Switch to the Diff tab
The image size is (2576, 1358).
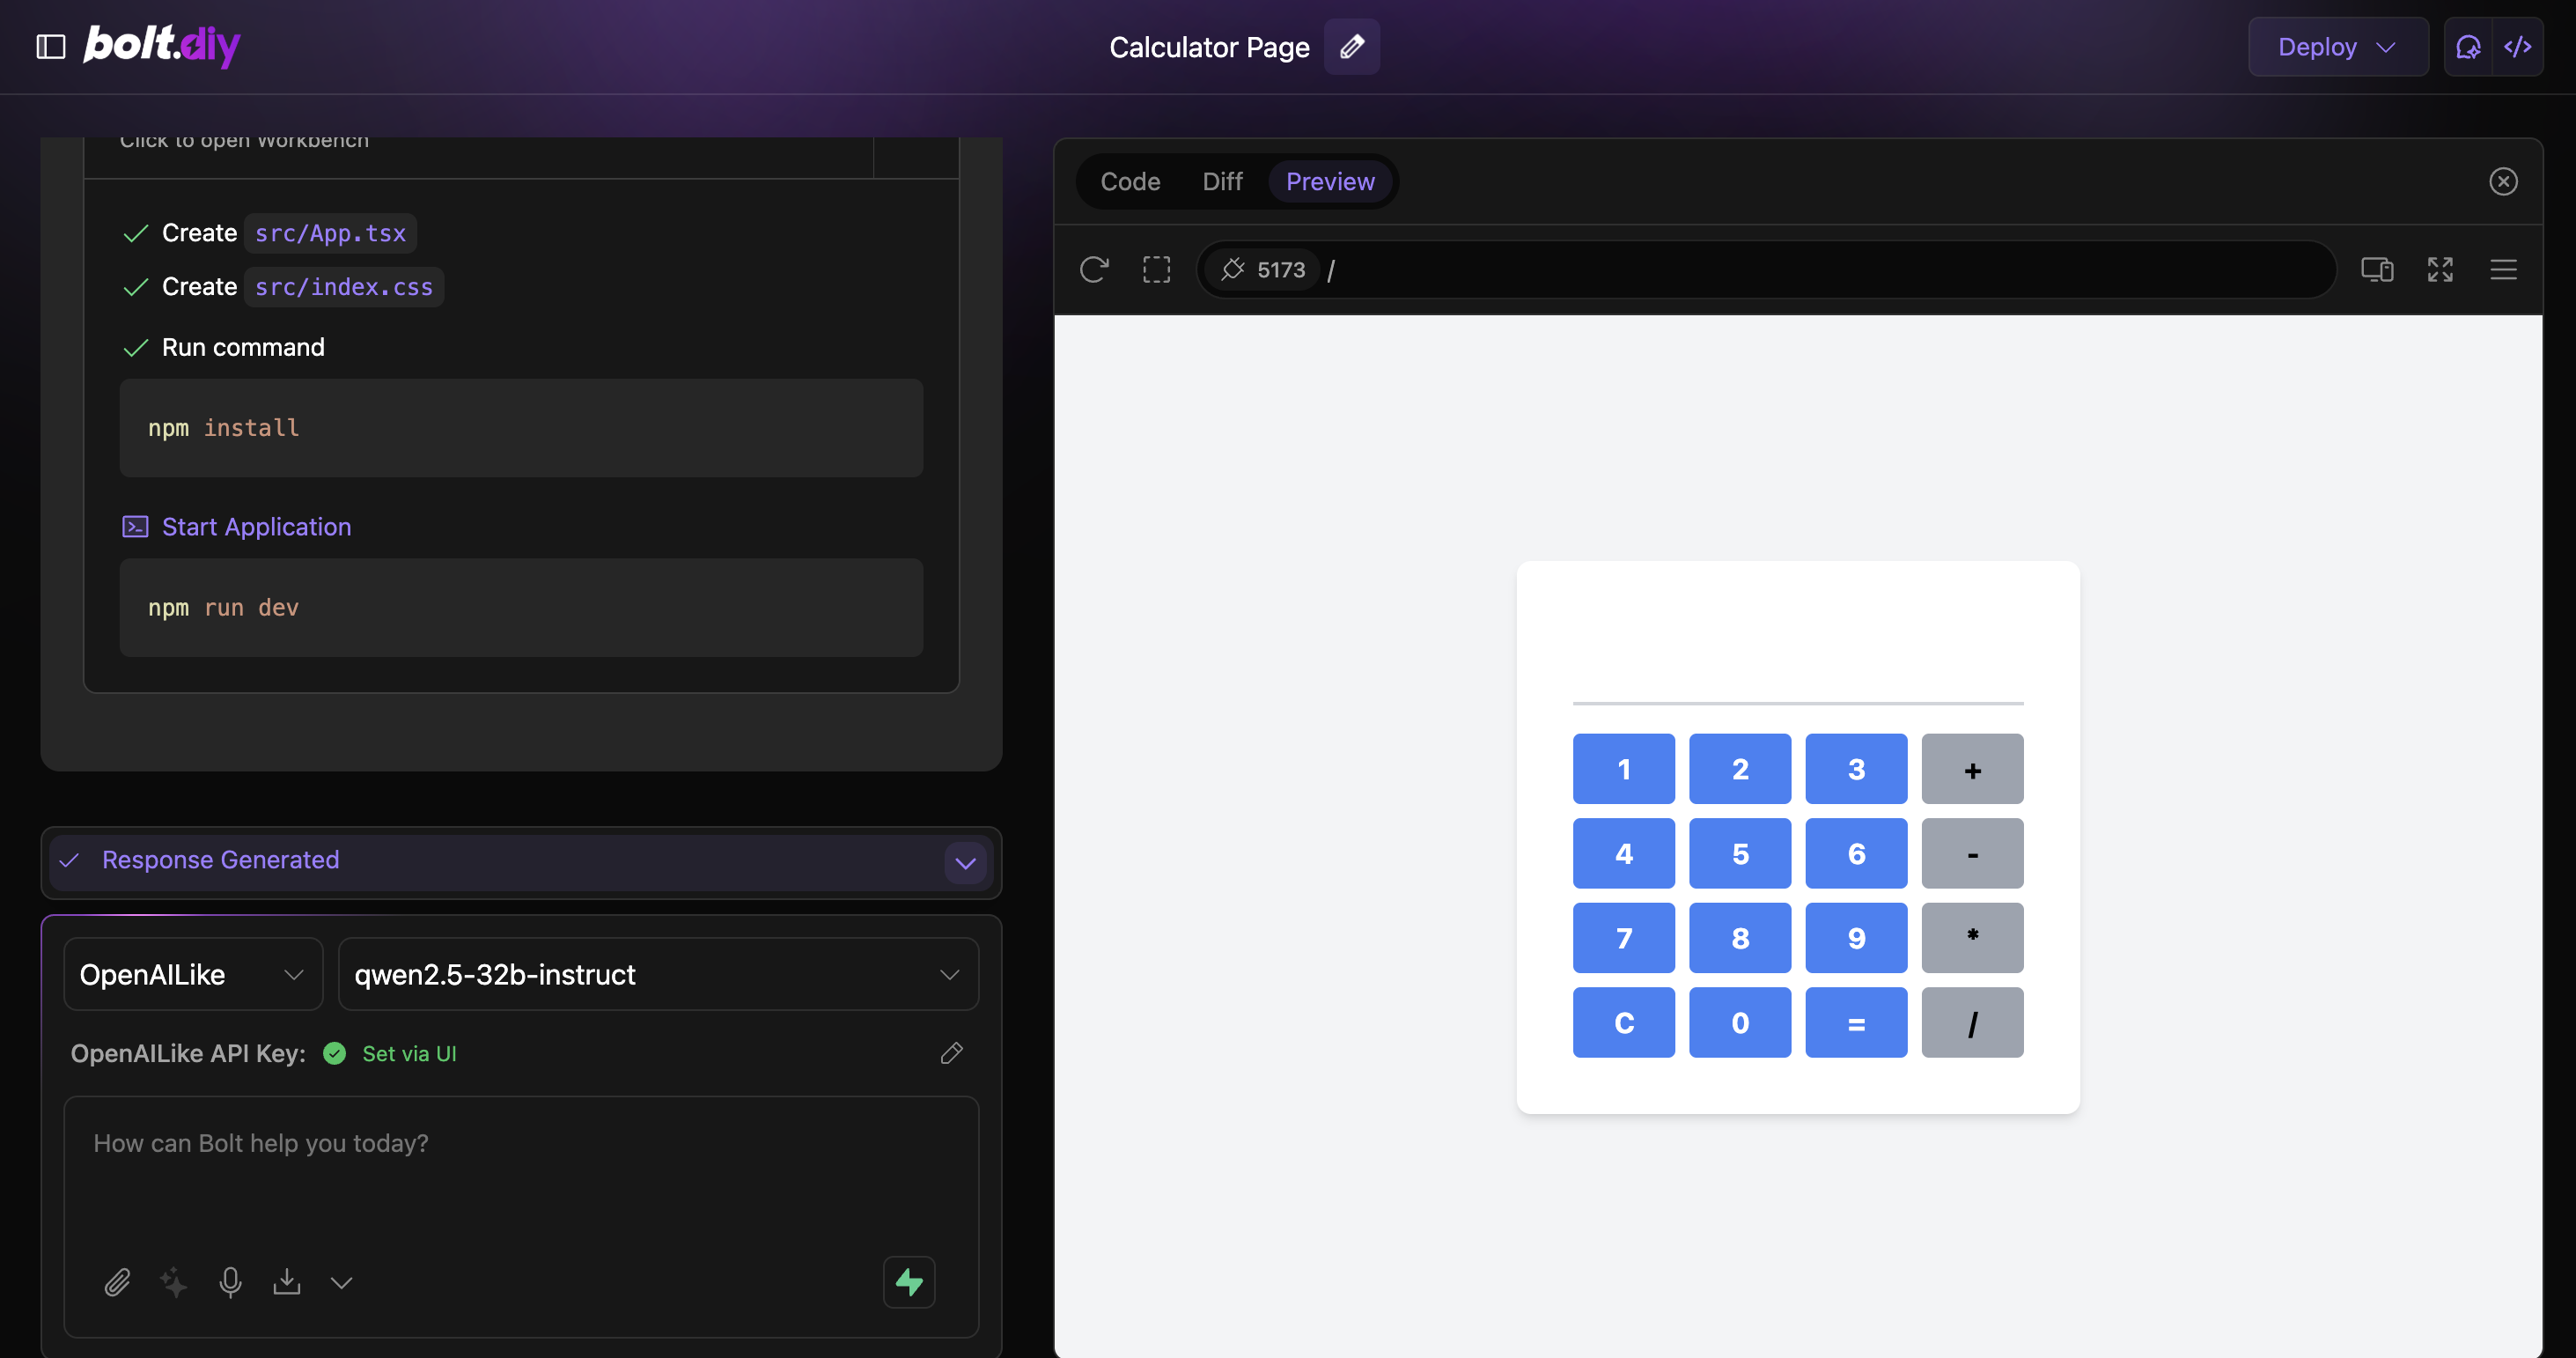click(1222, 181)
